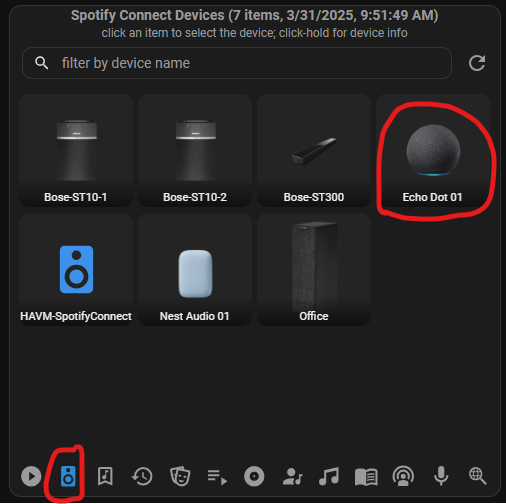
Task: Open the Devices speaker icon in footer
Action: coord(68,476)
